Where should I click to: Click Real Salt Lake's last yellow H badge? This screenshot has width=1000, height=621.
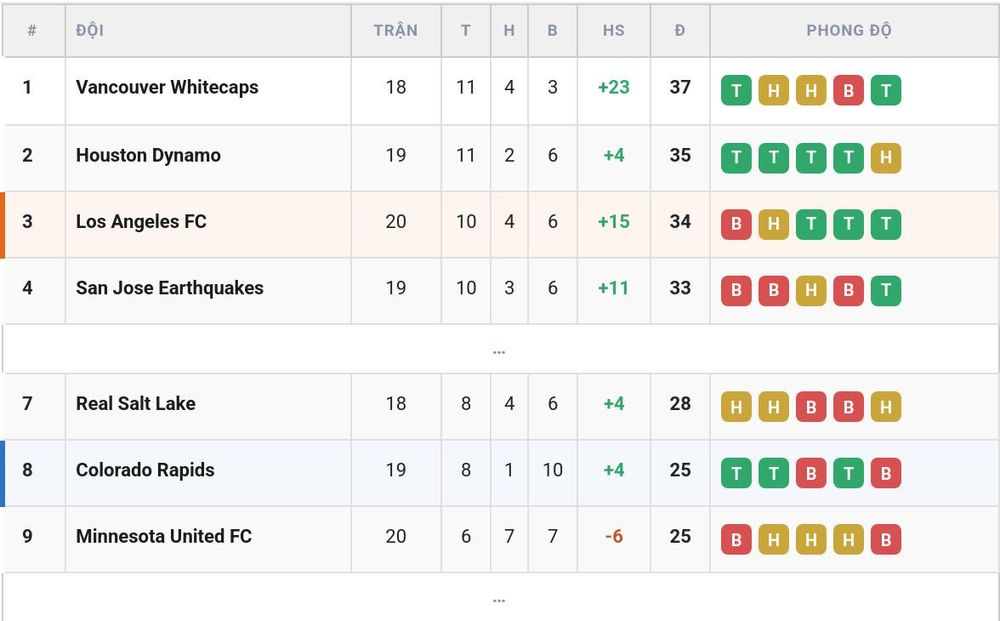coord(886,407)
